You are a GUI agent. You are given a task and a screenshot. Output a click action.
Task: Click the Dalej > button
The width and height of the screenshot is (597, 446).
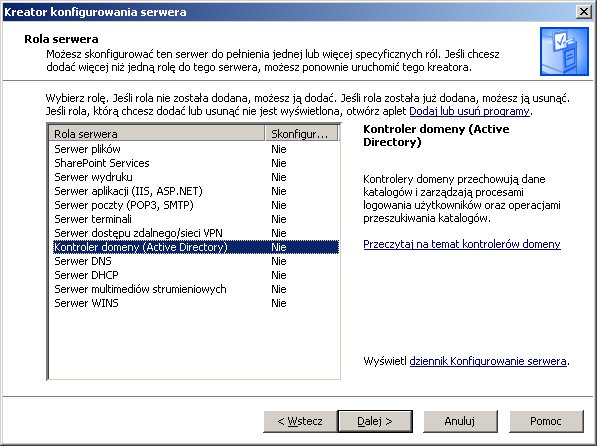pos(375,421)
